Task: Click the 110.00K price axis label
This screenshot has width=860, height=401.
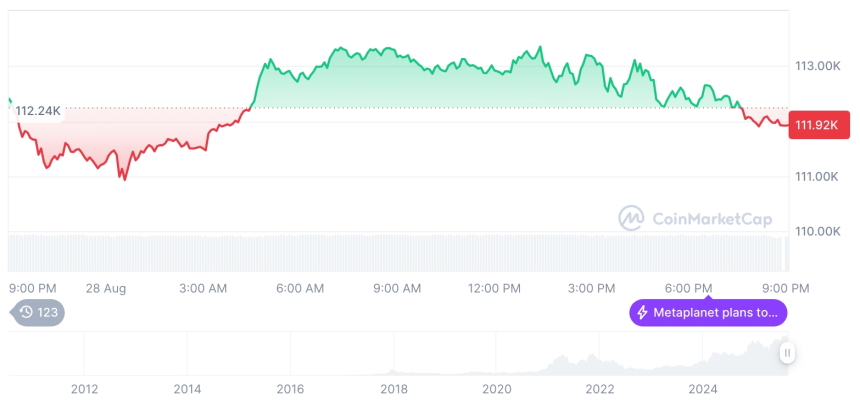Action: pyautogui.click(x=817, y=231)
